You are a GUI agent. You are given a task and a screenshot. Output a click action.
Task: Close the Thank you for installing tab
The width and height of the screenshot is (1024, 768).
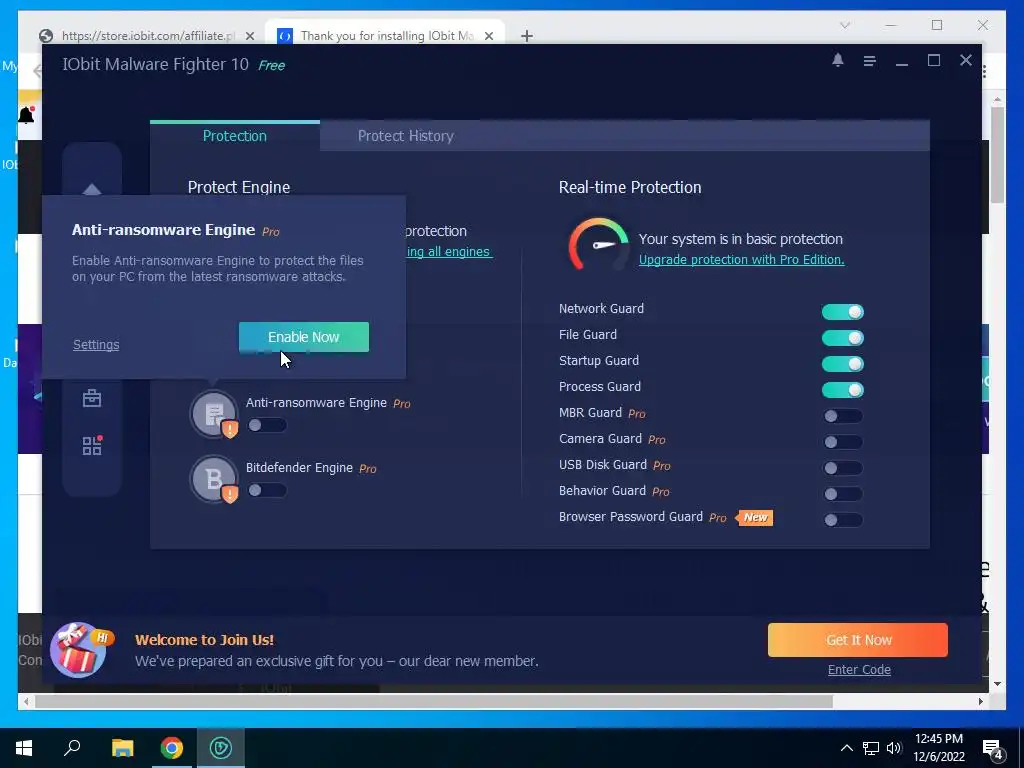click(488, 36)
